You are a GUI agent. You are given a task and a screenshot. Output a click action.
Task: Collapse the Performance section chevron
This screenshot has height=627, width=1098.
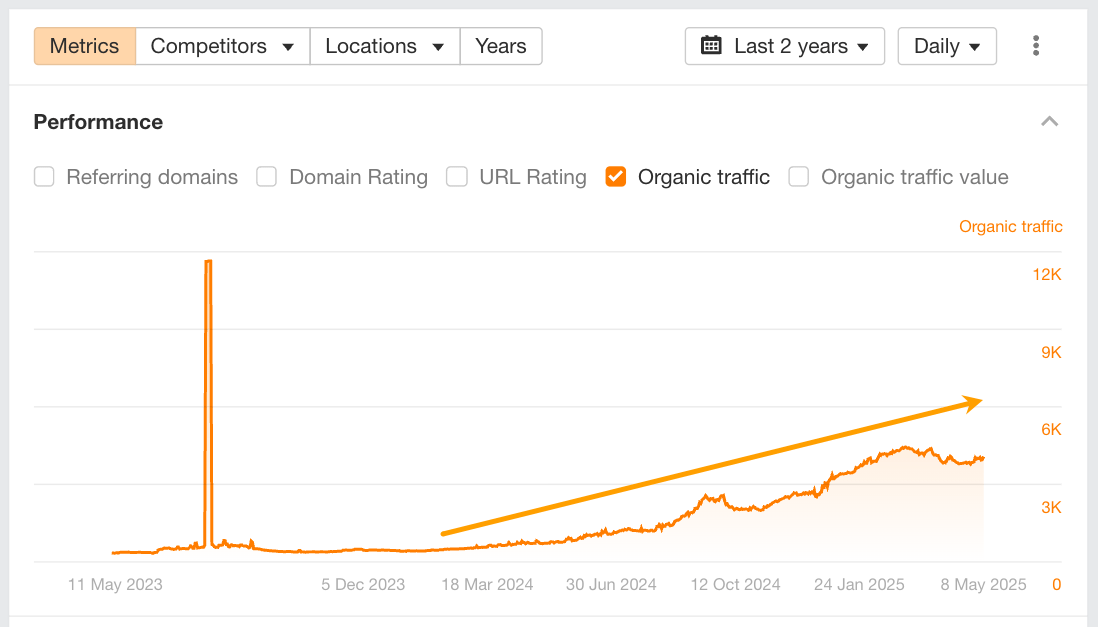(1049, 122)
